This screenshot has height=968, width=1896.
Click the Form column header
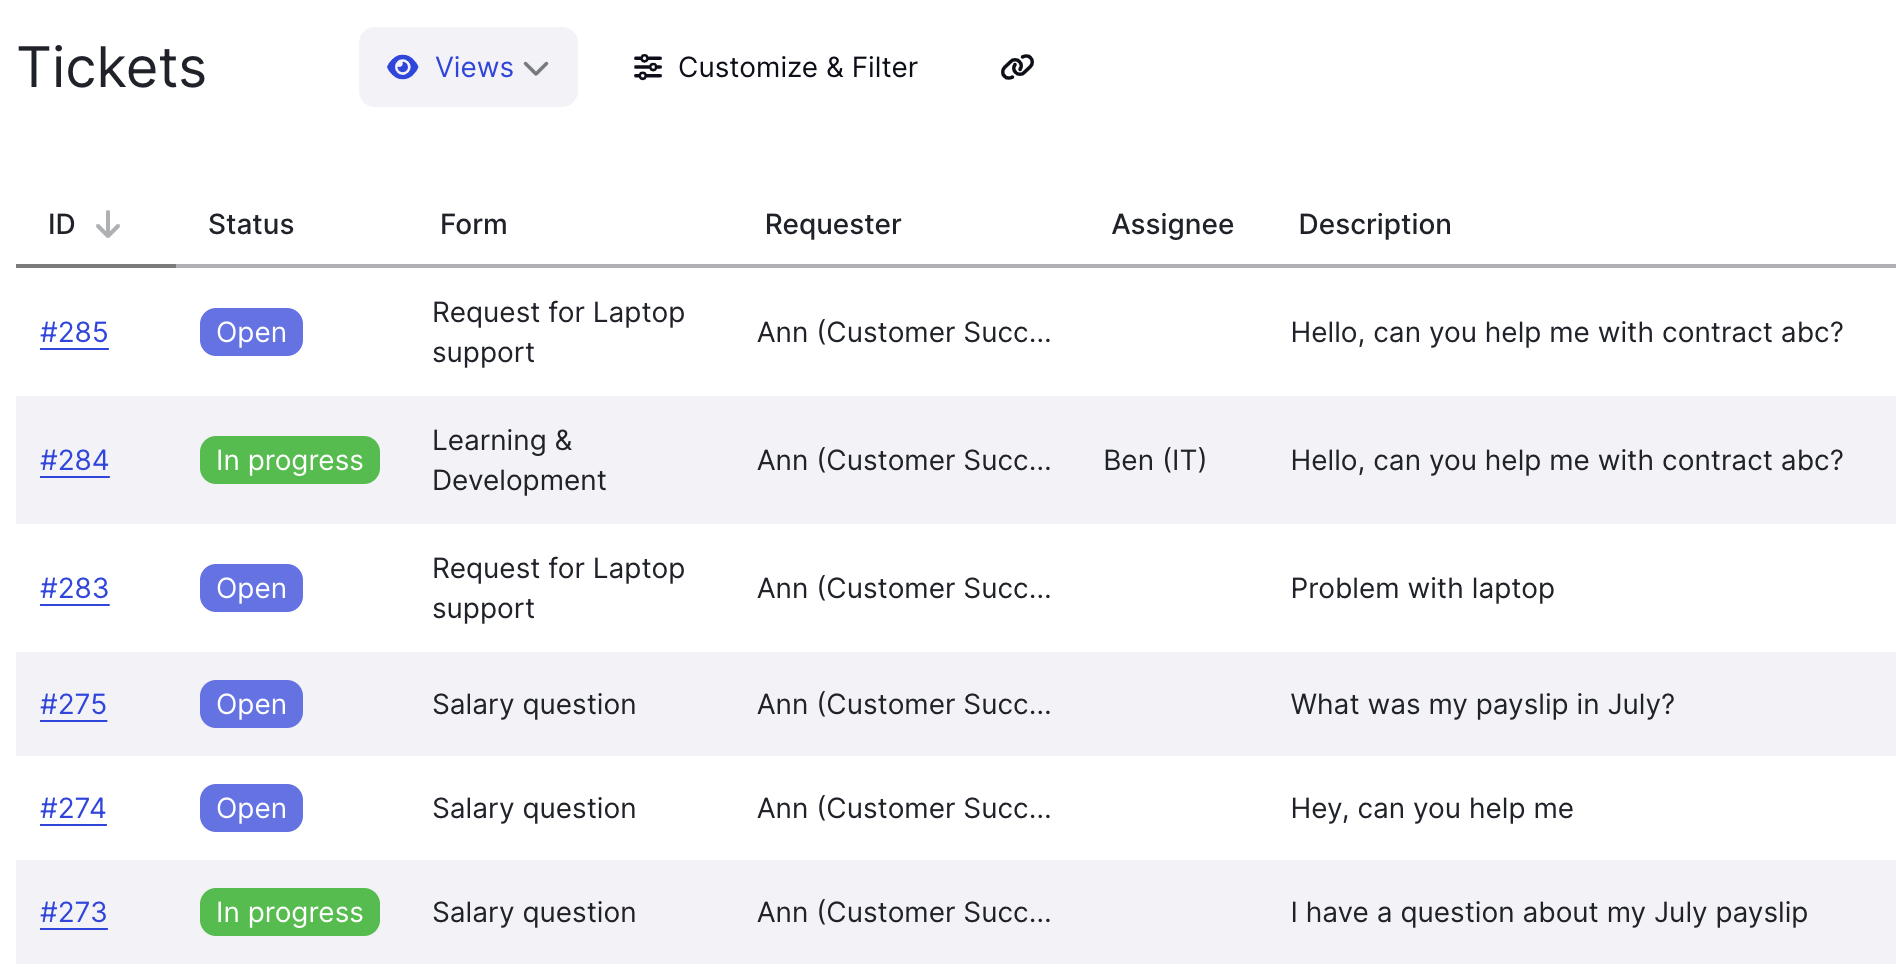point(473,224)
